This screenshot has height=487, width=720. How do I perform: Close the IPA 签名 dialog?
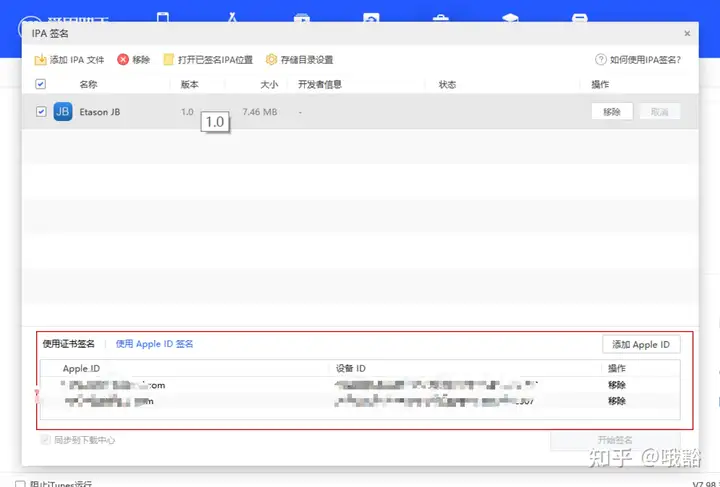click(x=687, y=34)
